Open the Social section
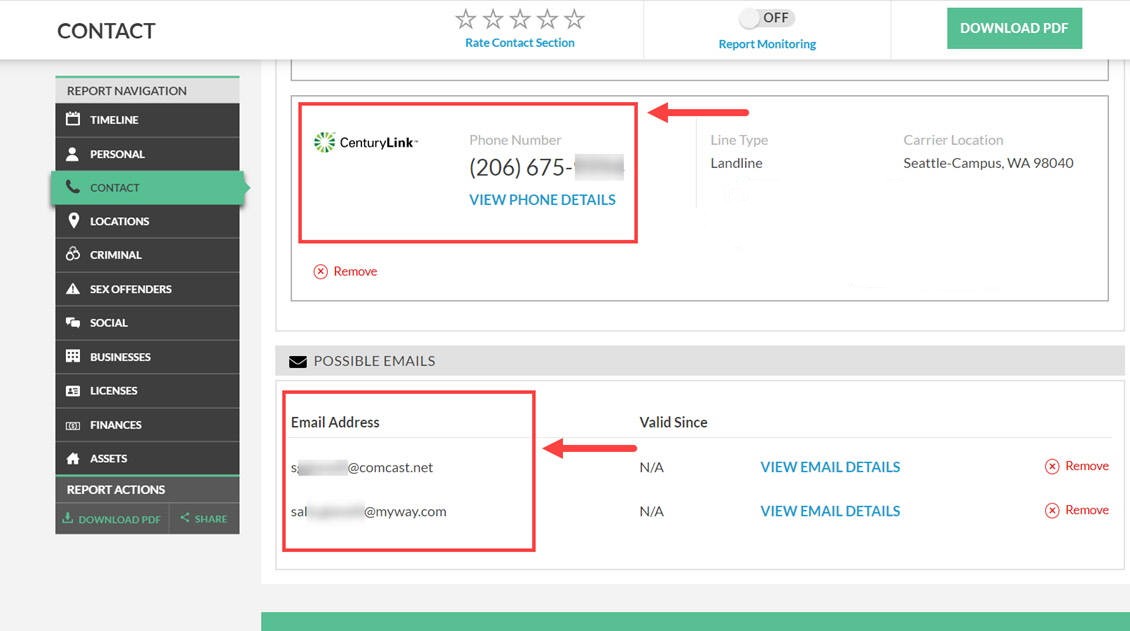1130x631 pixels. (x=147, y=323)
